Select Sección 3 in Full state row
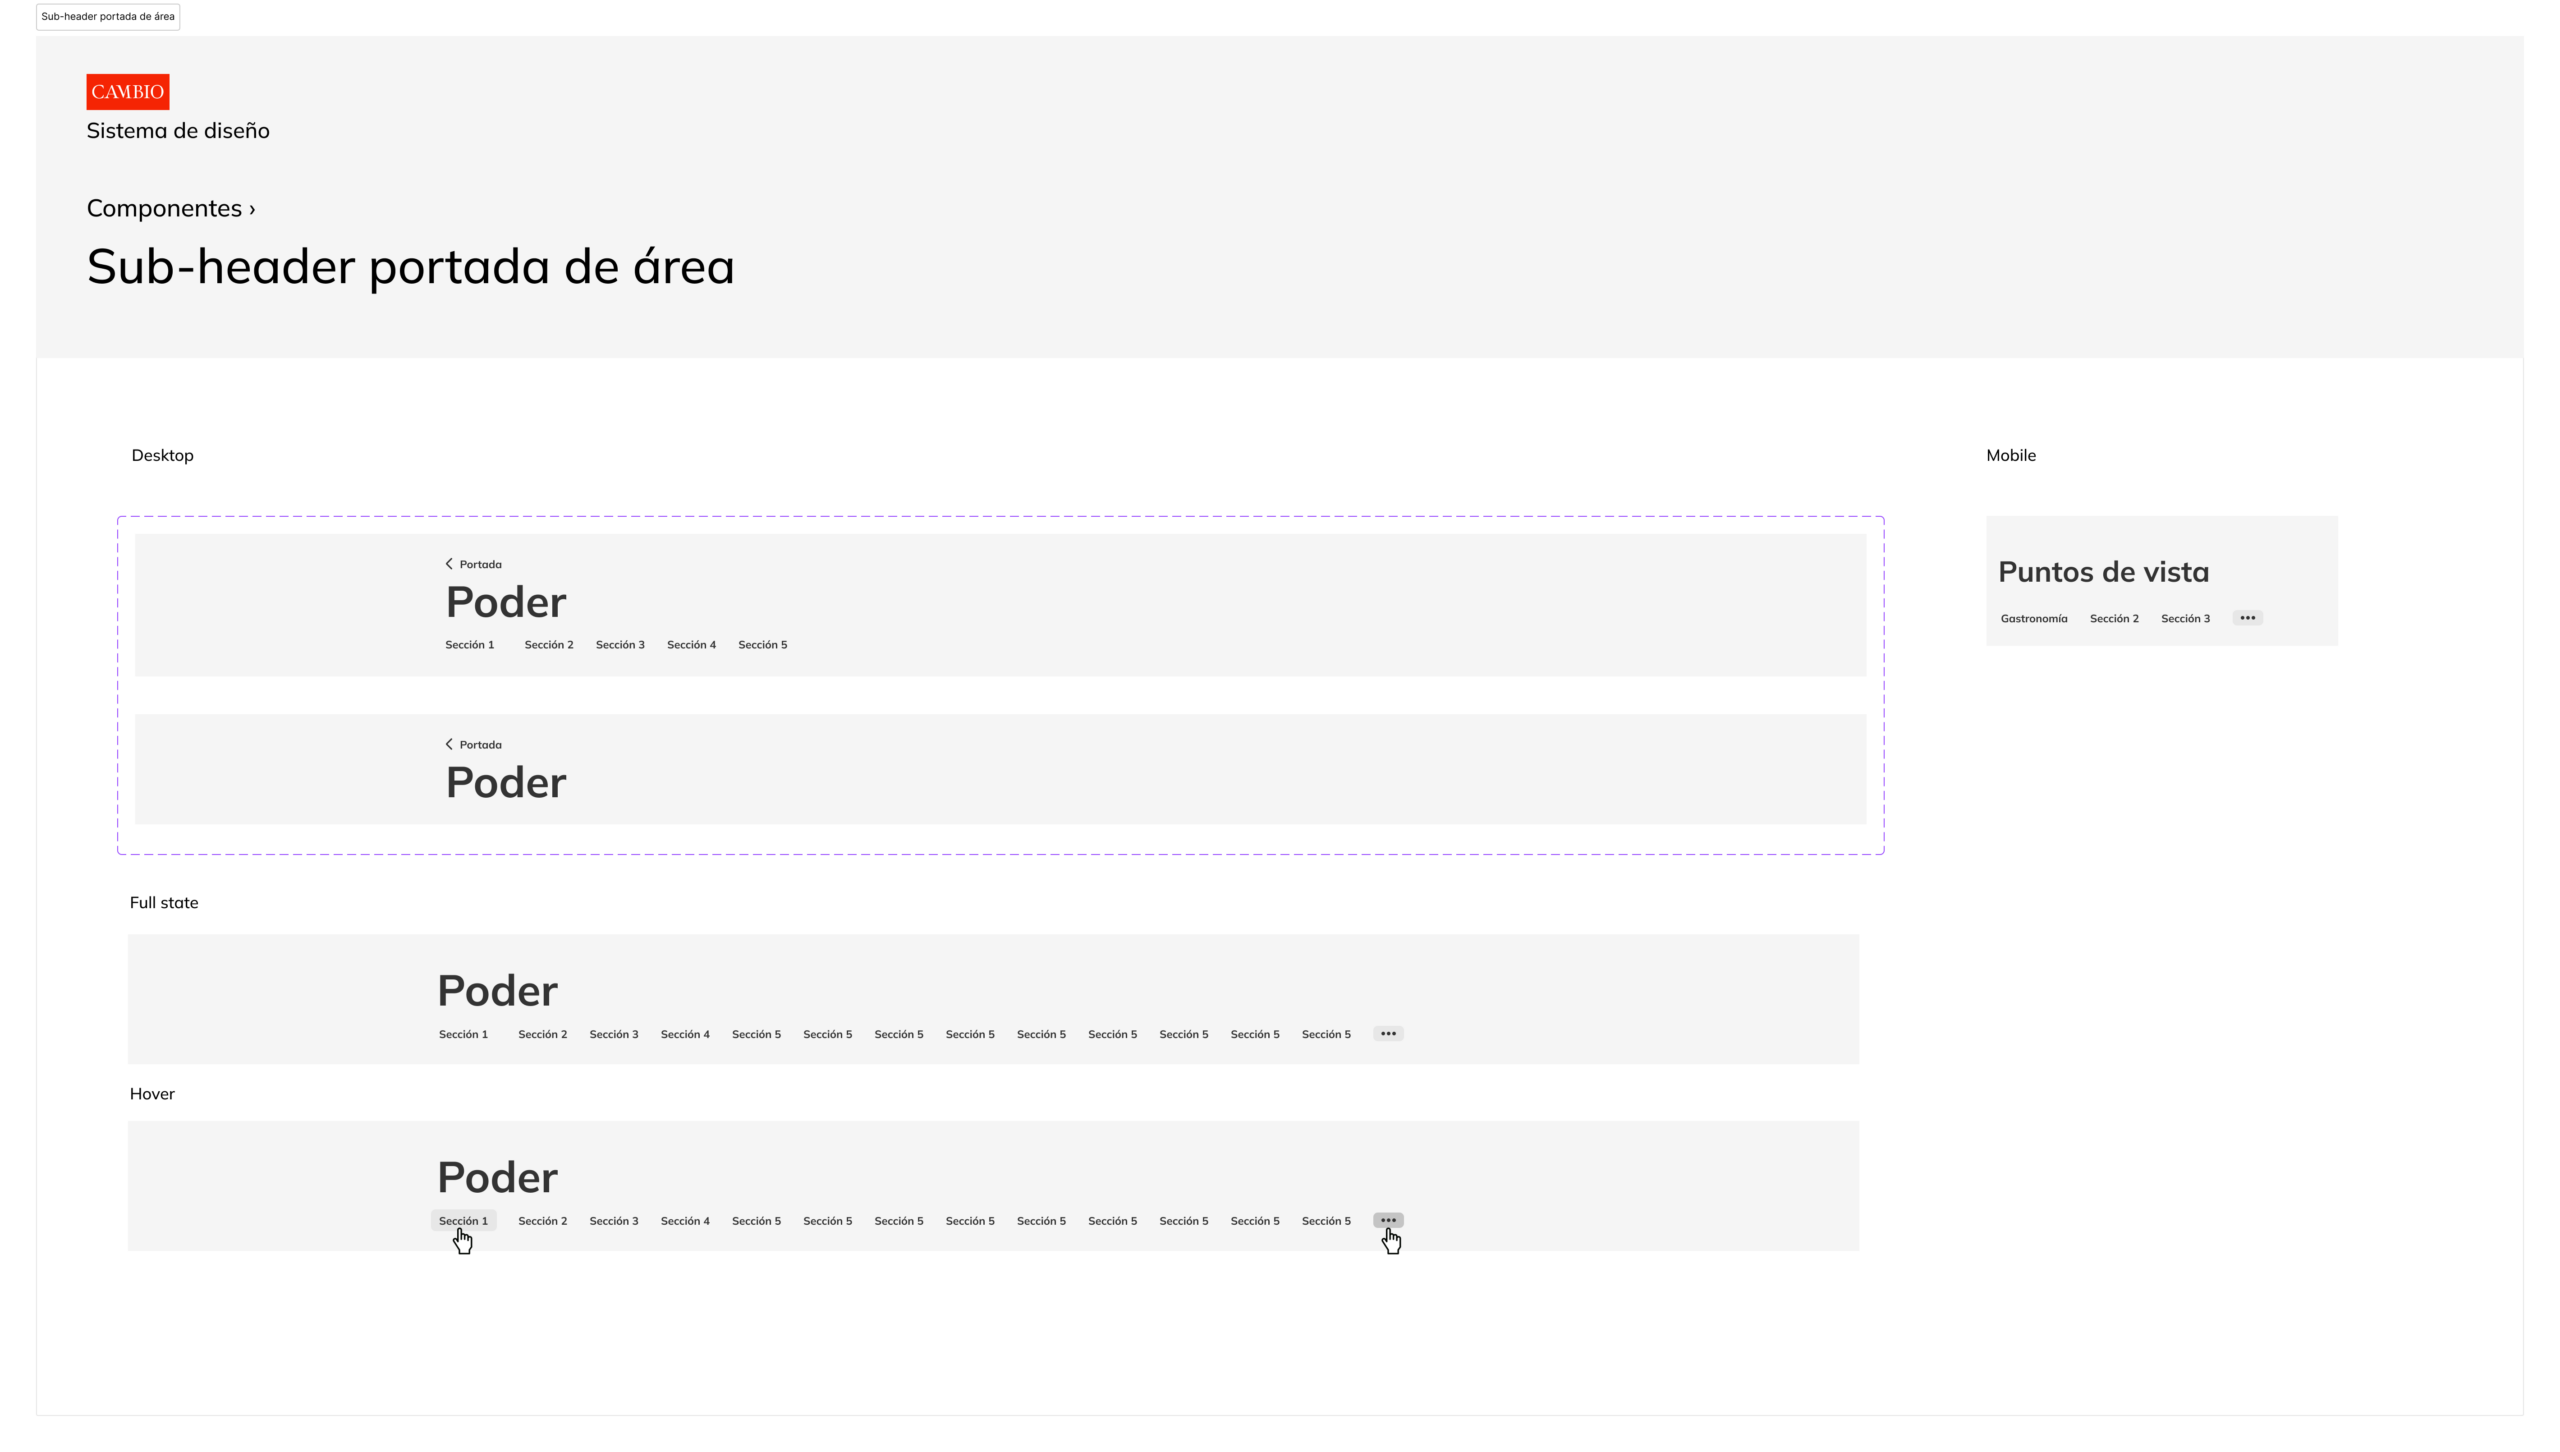The image size is (2560, 1452). click(613, 1035)
